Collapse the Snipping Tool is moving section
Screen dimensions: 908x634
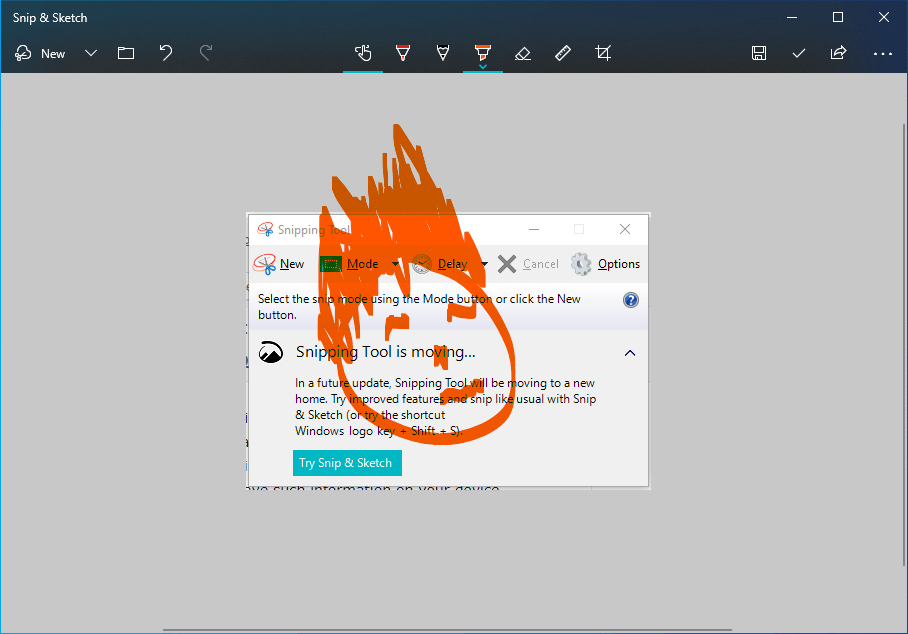[630, 353]
